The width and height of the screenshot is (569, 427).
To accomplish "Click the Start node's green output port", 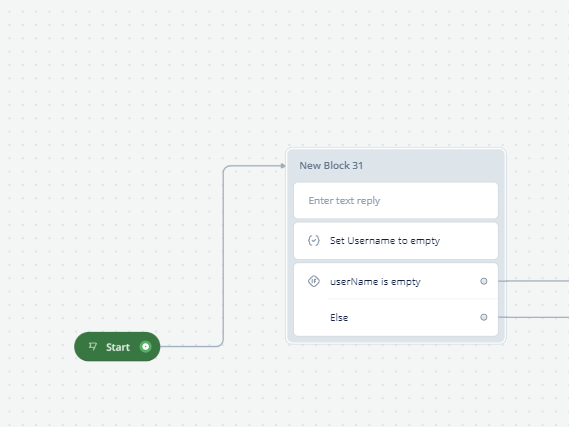I will click(146, 347).
